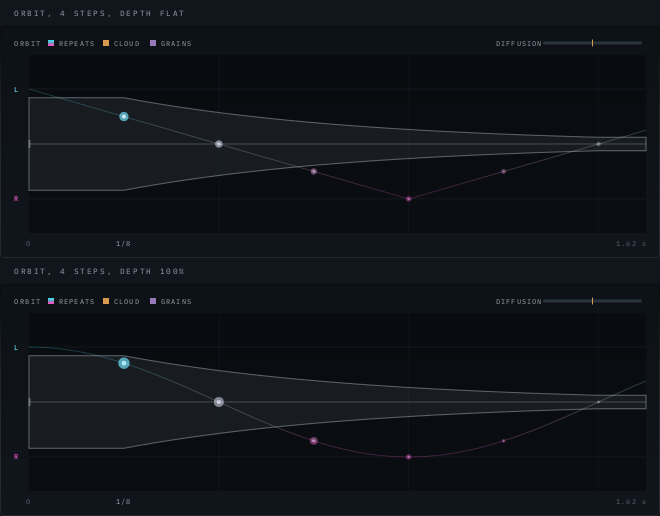
Task: Adjust the Diffusion slider in Depth 100% panel
Action: [592, 301]
